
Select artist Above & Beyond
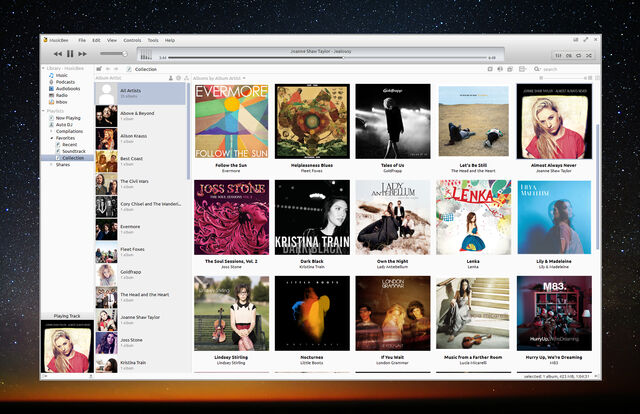coord(140,116)
